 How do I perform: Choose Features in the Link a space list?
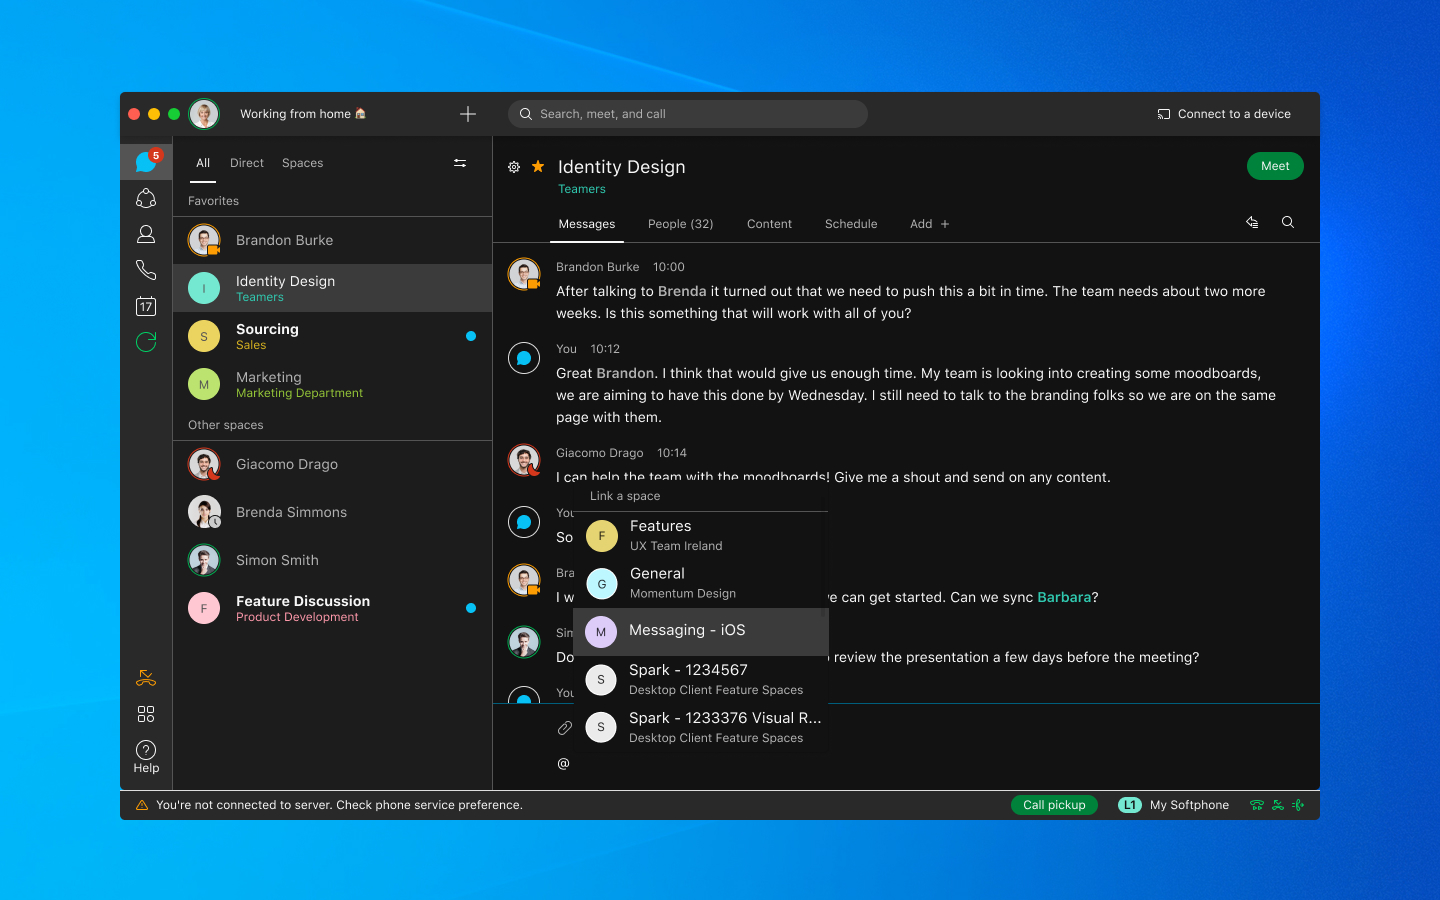701,536
